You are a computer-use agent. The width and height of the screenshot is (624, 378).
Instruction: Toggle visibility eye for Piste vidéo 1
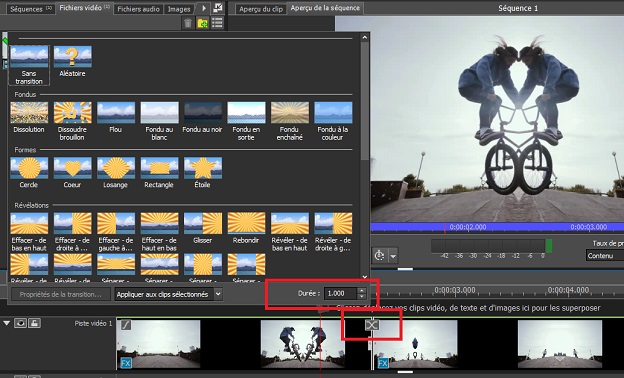pyautogui.click(x=20, y=323)
